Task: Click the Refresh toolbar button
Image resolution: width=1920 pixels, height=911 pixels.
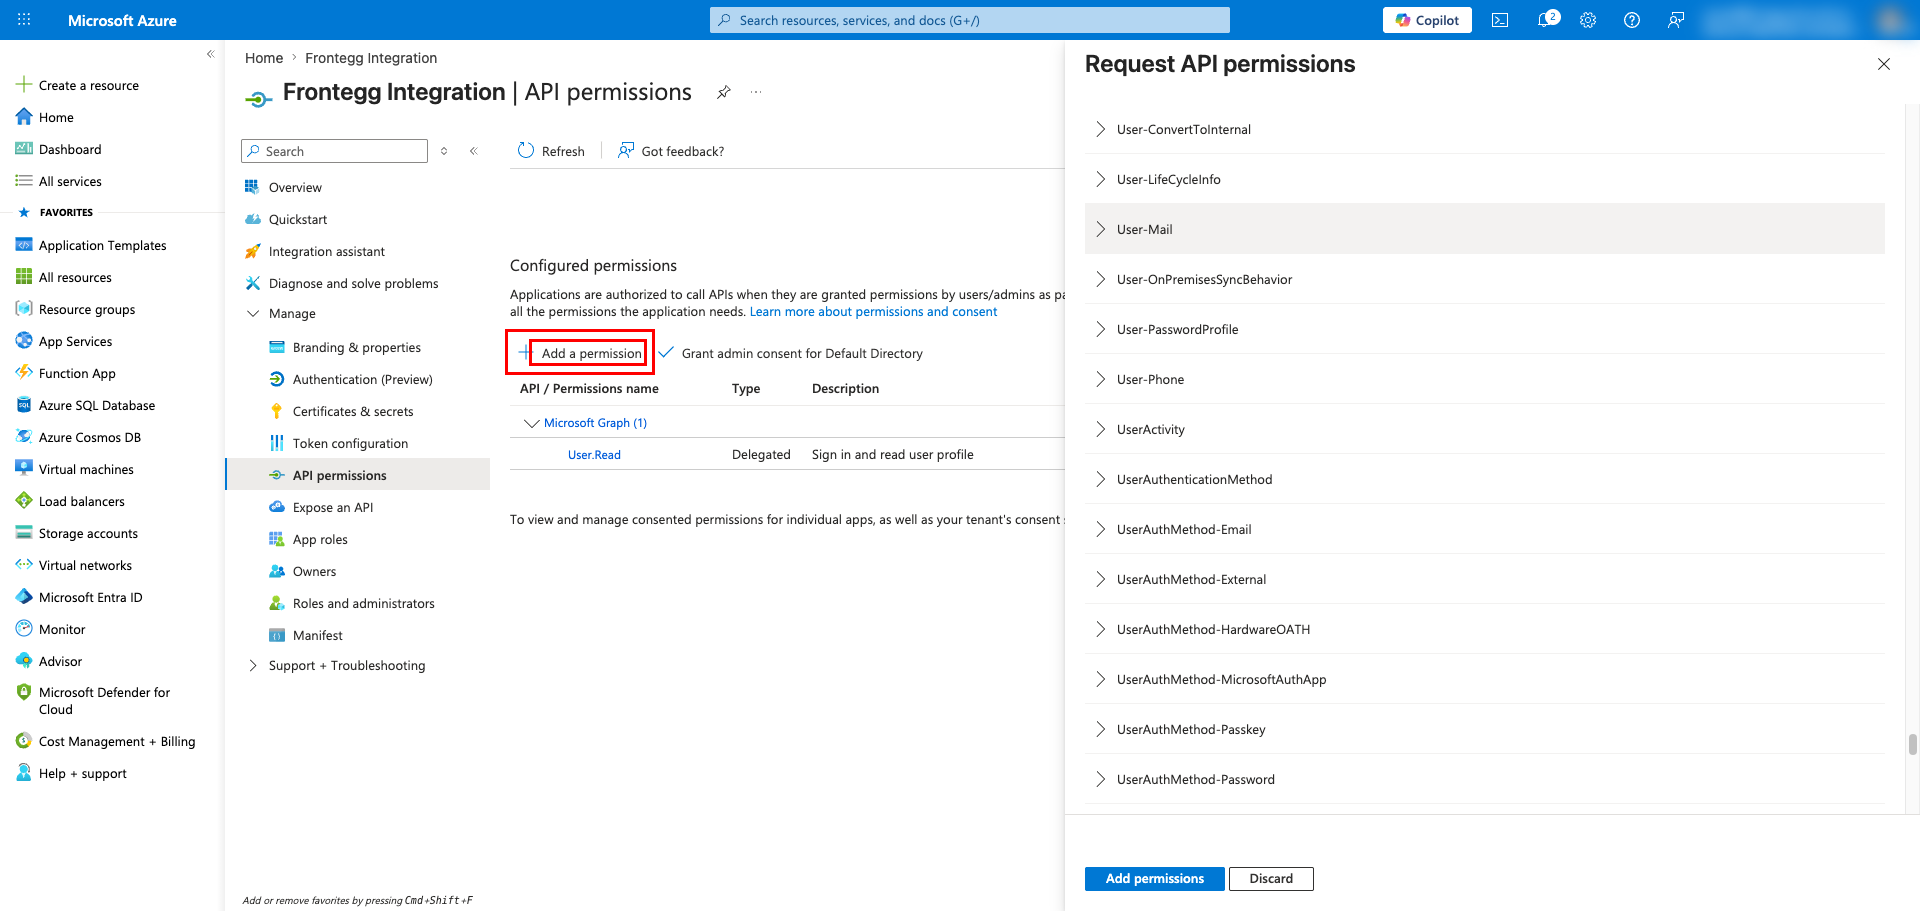Action: [x=551, y=151]
